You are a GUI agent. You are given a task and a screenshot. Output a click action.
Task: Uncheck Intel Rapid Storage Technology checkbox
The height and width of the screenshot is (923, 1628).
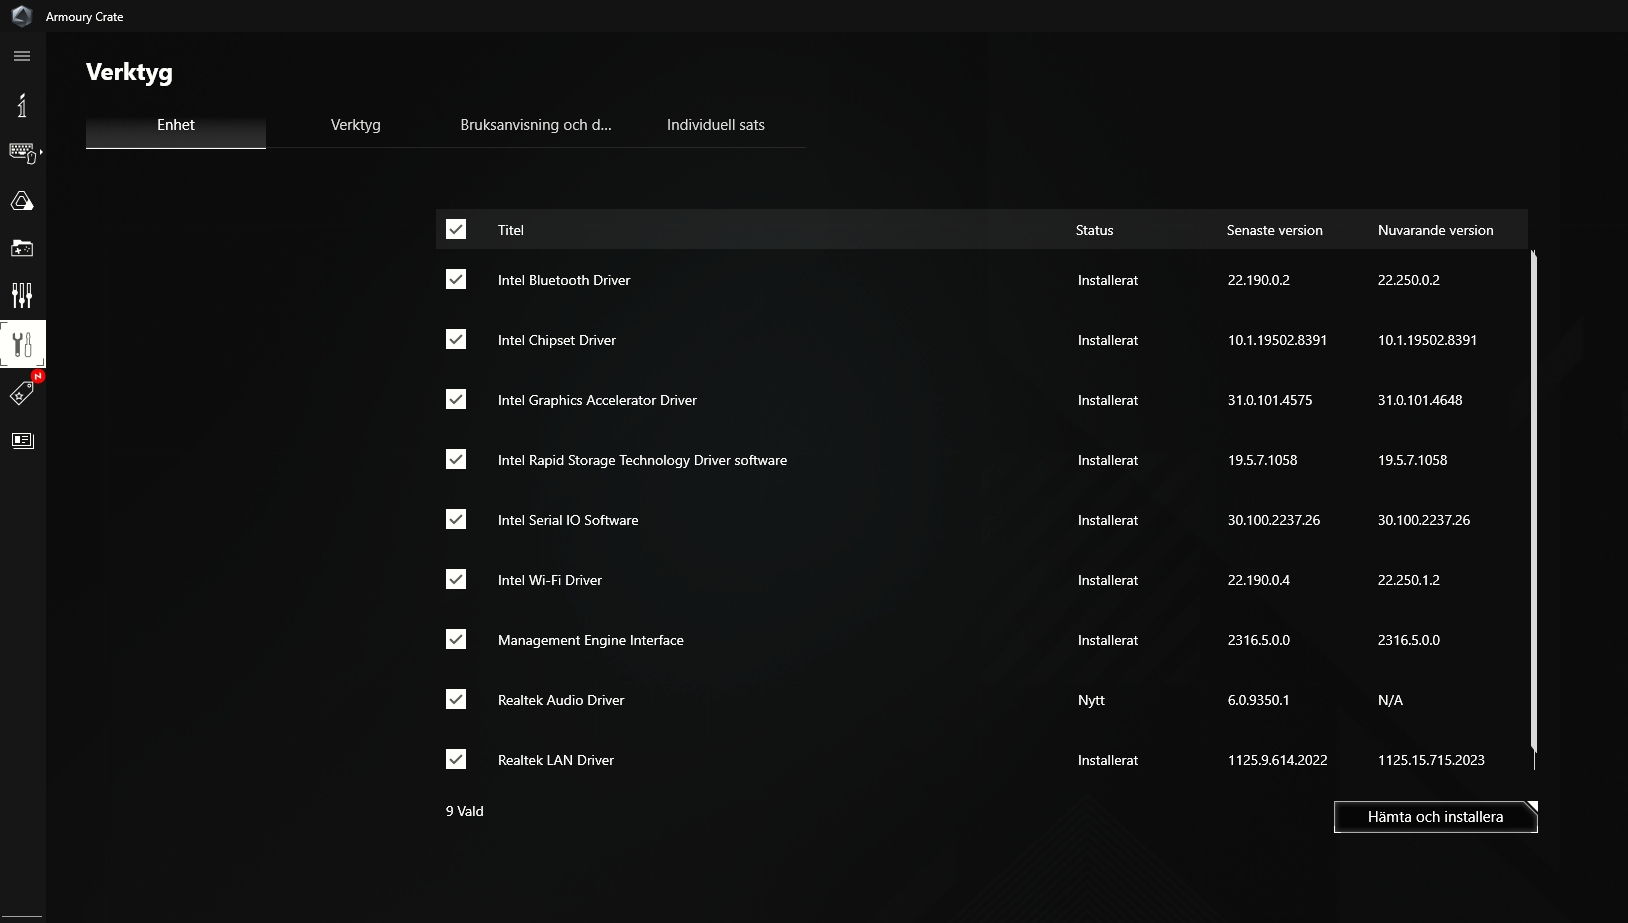tap(456, 459)
